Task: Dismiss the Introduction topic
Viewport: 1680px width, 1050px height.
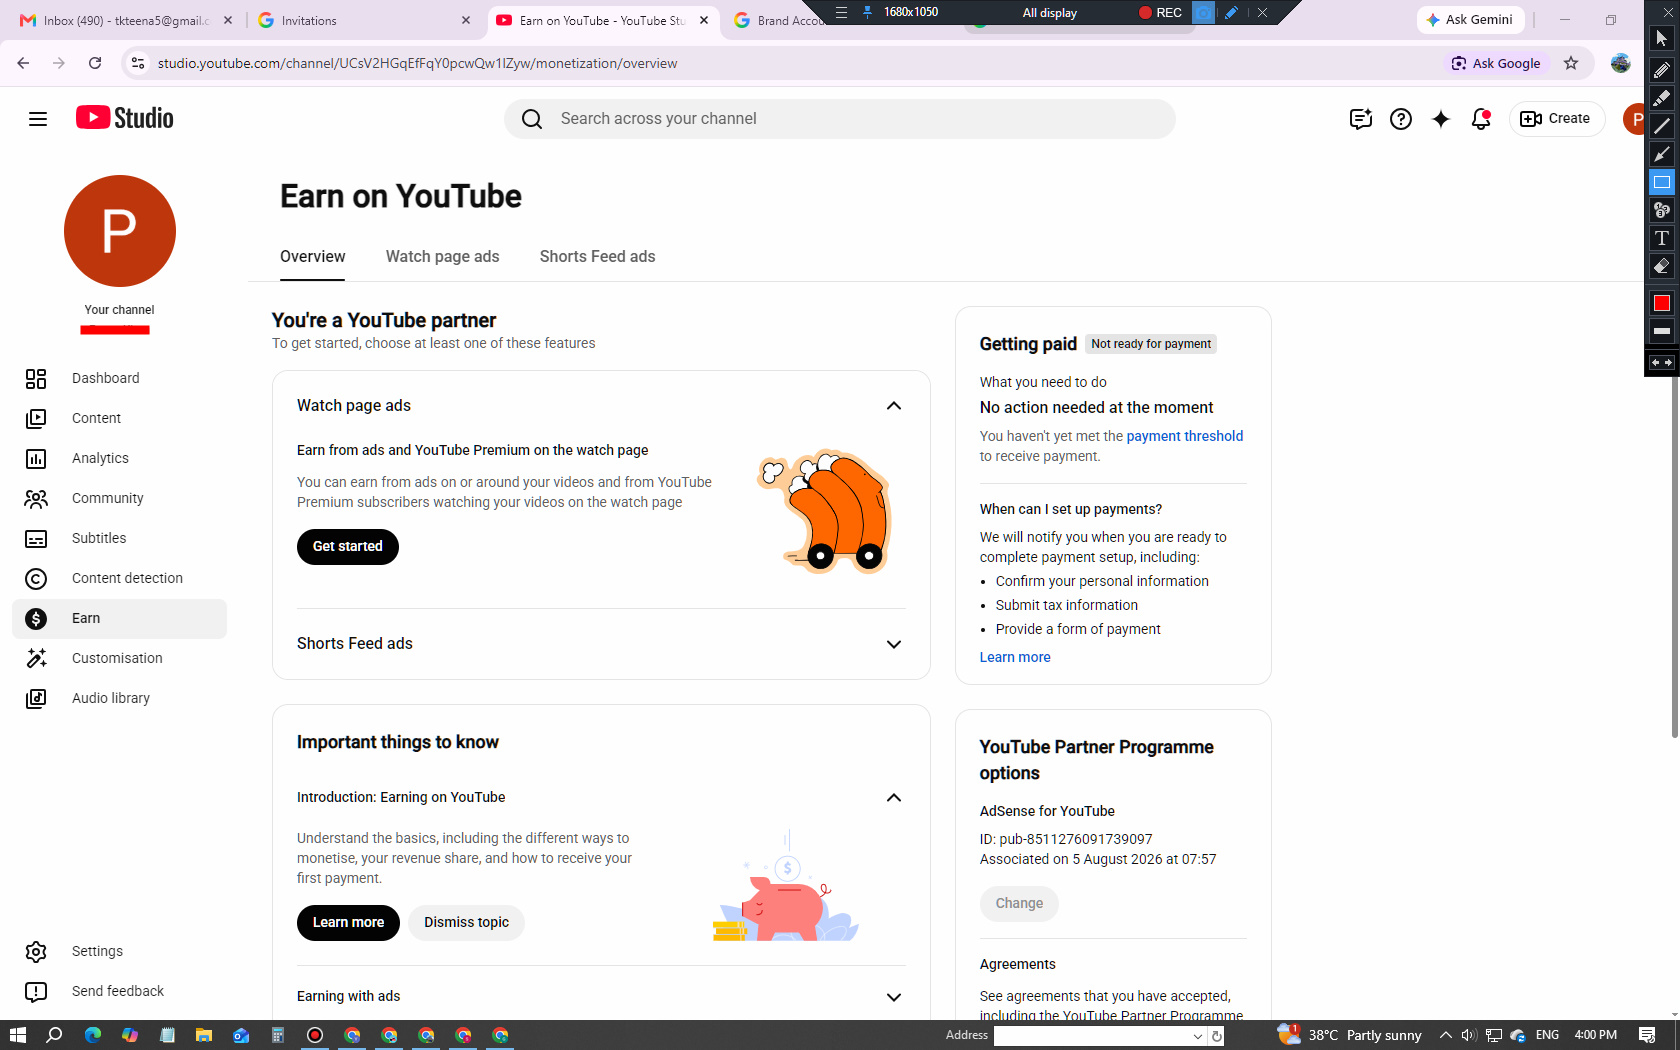Action: pyautogui.click(x=466, y=923)
